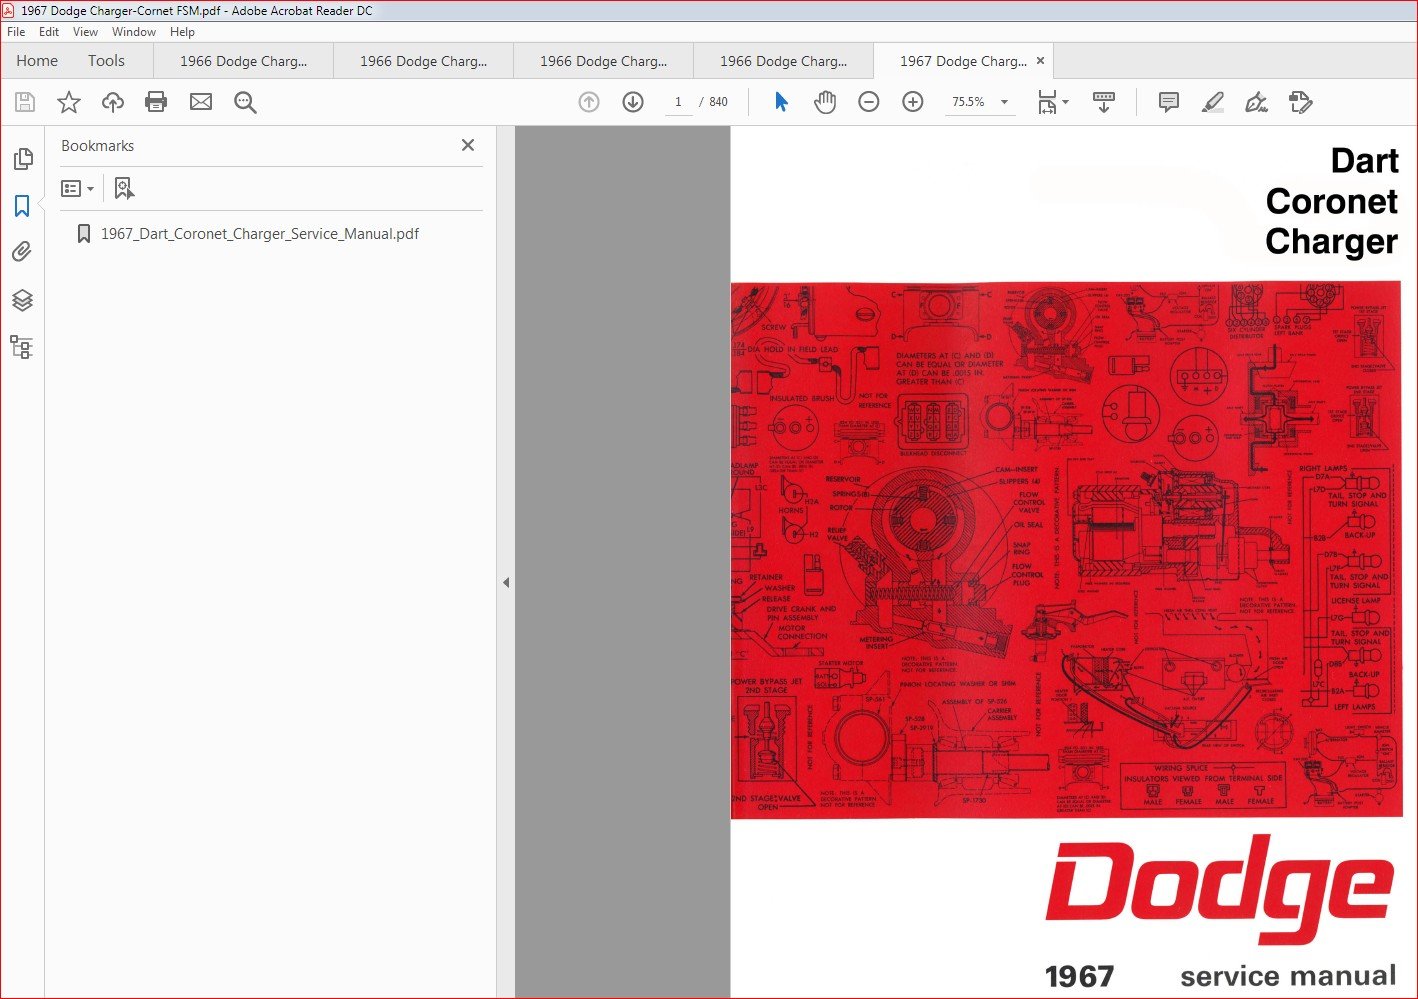This screenshot has width=1418, height=999.
Task: Open the Edit menu
Action: (49, 32)
